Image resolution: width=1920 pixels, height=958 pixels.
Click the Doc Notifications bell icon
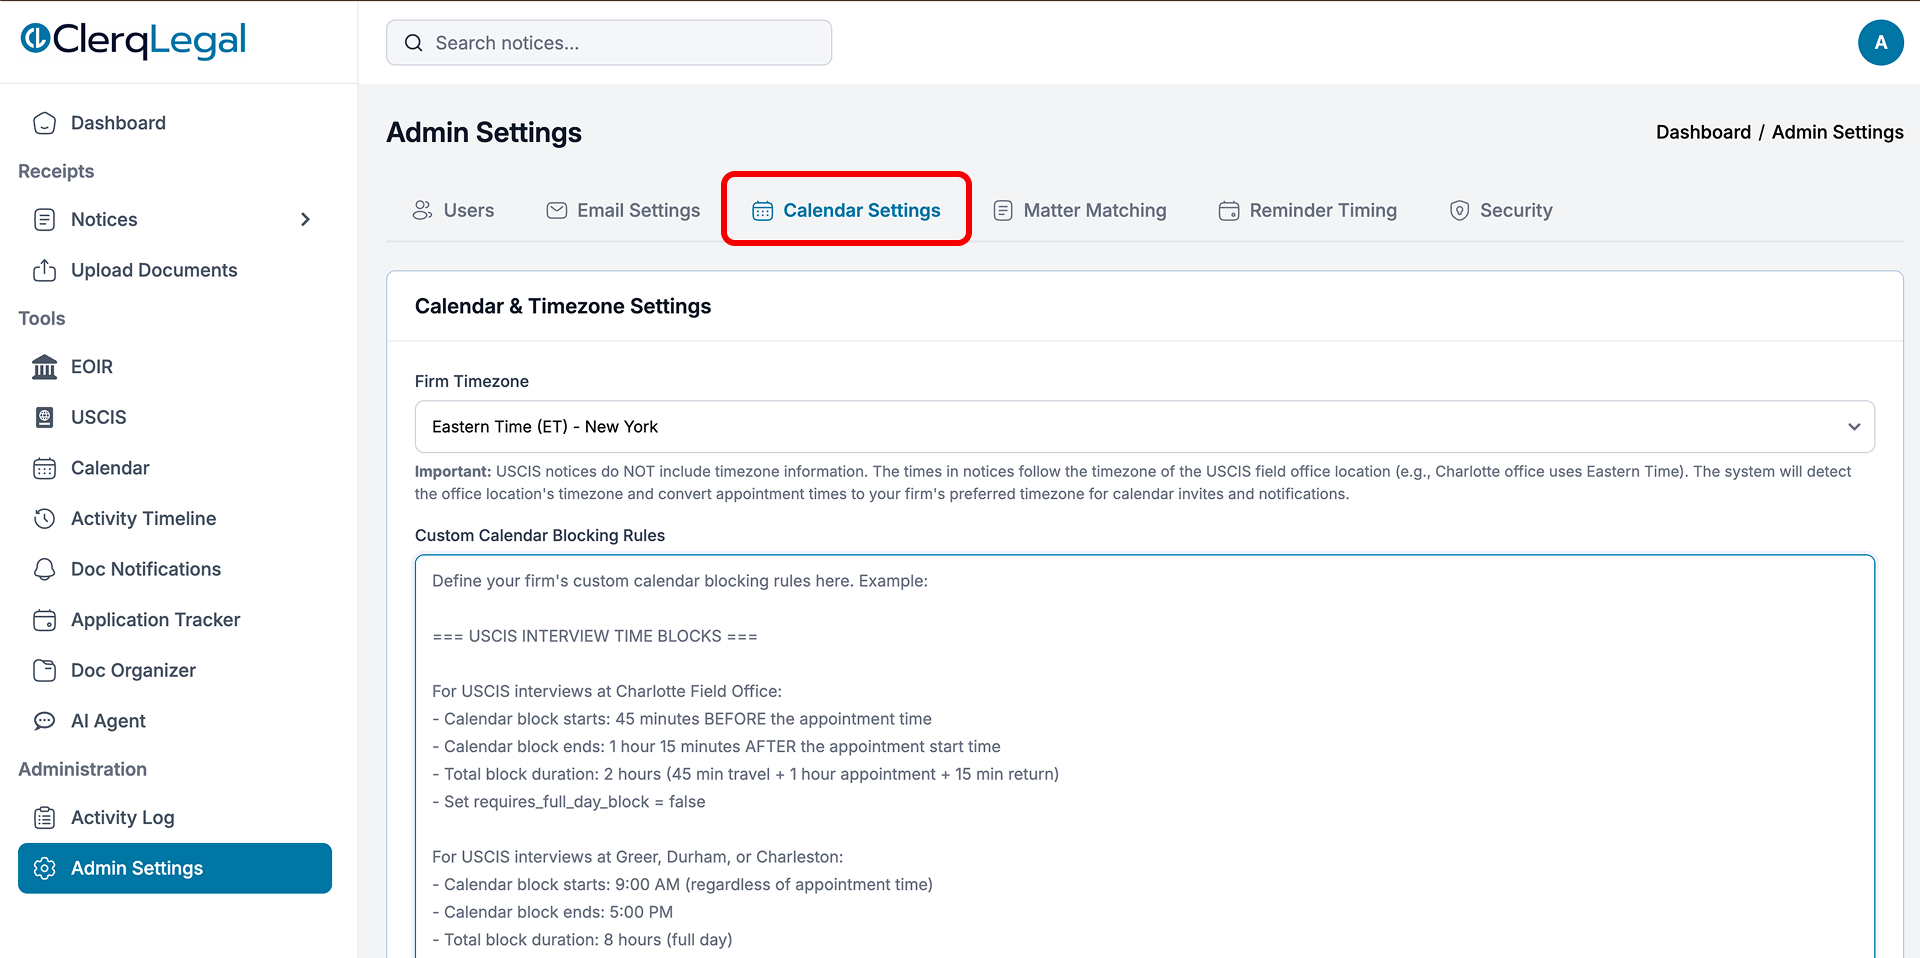tap(45, 569)
